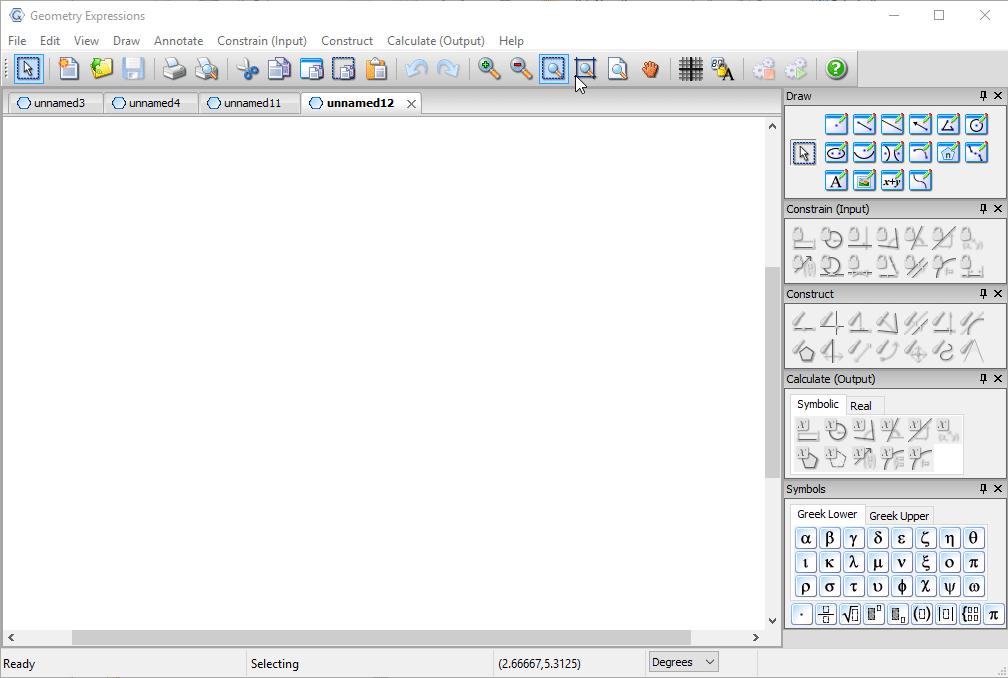Toggle pin on the Symbols panel
The height and width of the screenshot is (678, 1008).
click(983, 489)
